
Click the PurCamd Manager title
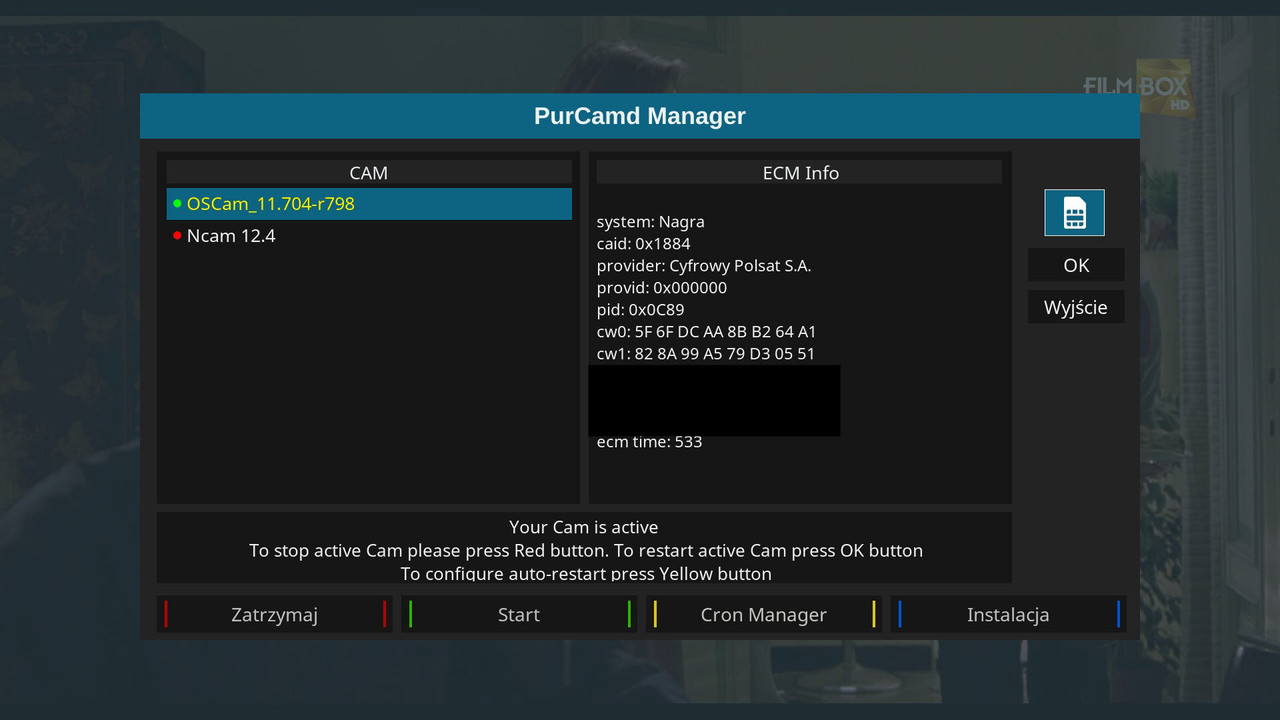click(640, 116)
